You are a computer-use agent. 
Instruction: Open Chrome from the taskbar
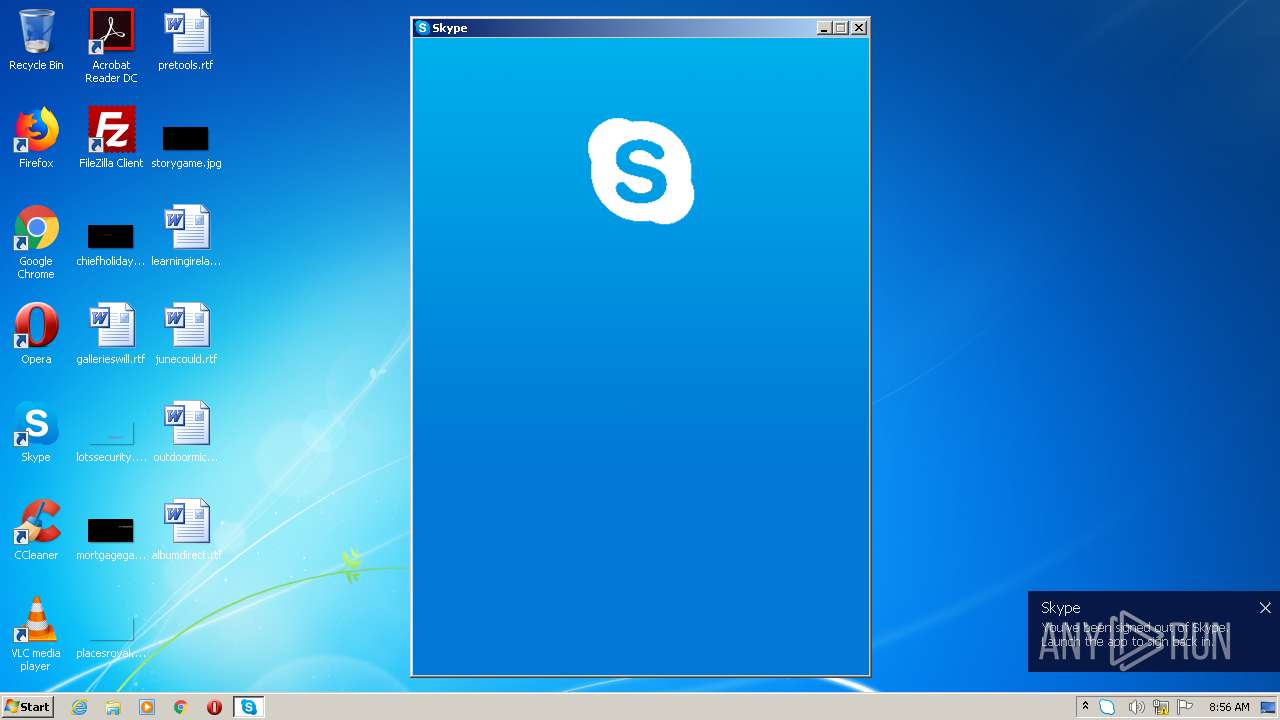pyautogui.click(x=181, y=707)
